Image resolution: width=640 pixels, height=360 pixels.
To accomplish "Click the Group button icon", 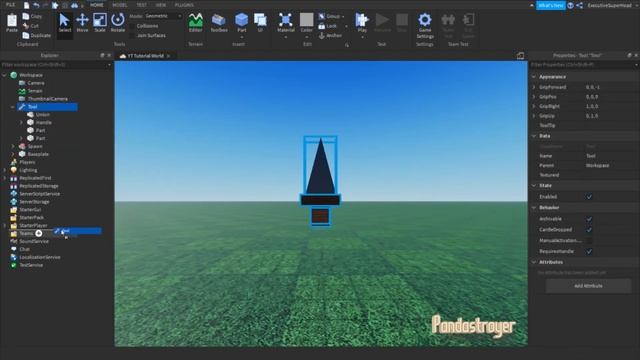I will tap(322, 16).
